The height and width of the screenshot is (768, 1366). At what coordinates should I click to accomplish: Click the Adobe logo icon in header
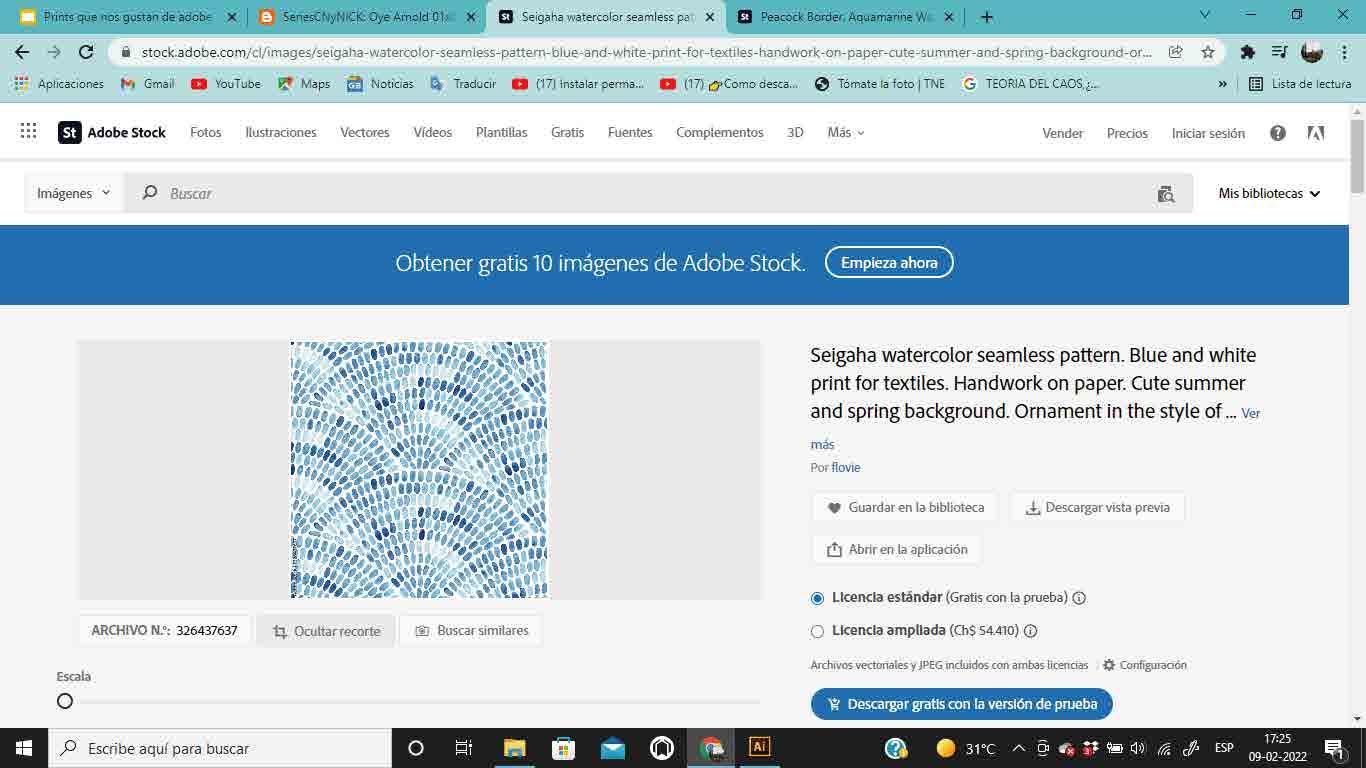[x=1316, y=133]
